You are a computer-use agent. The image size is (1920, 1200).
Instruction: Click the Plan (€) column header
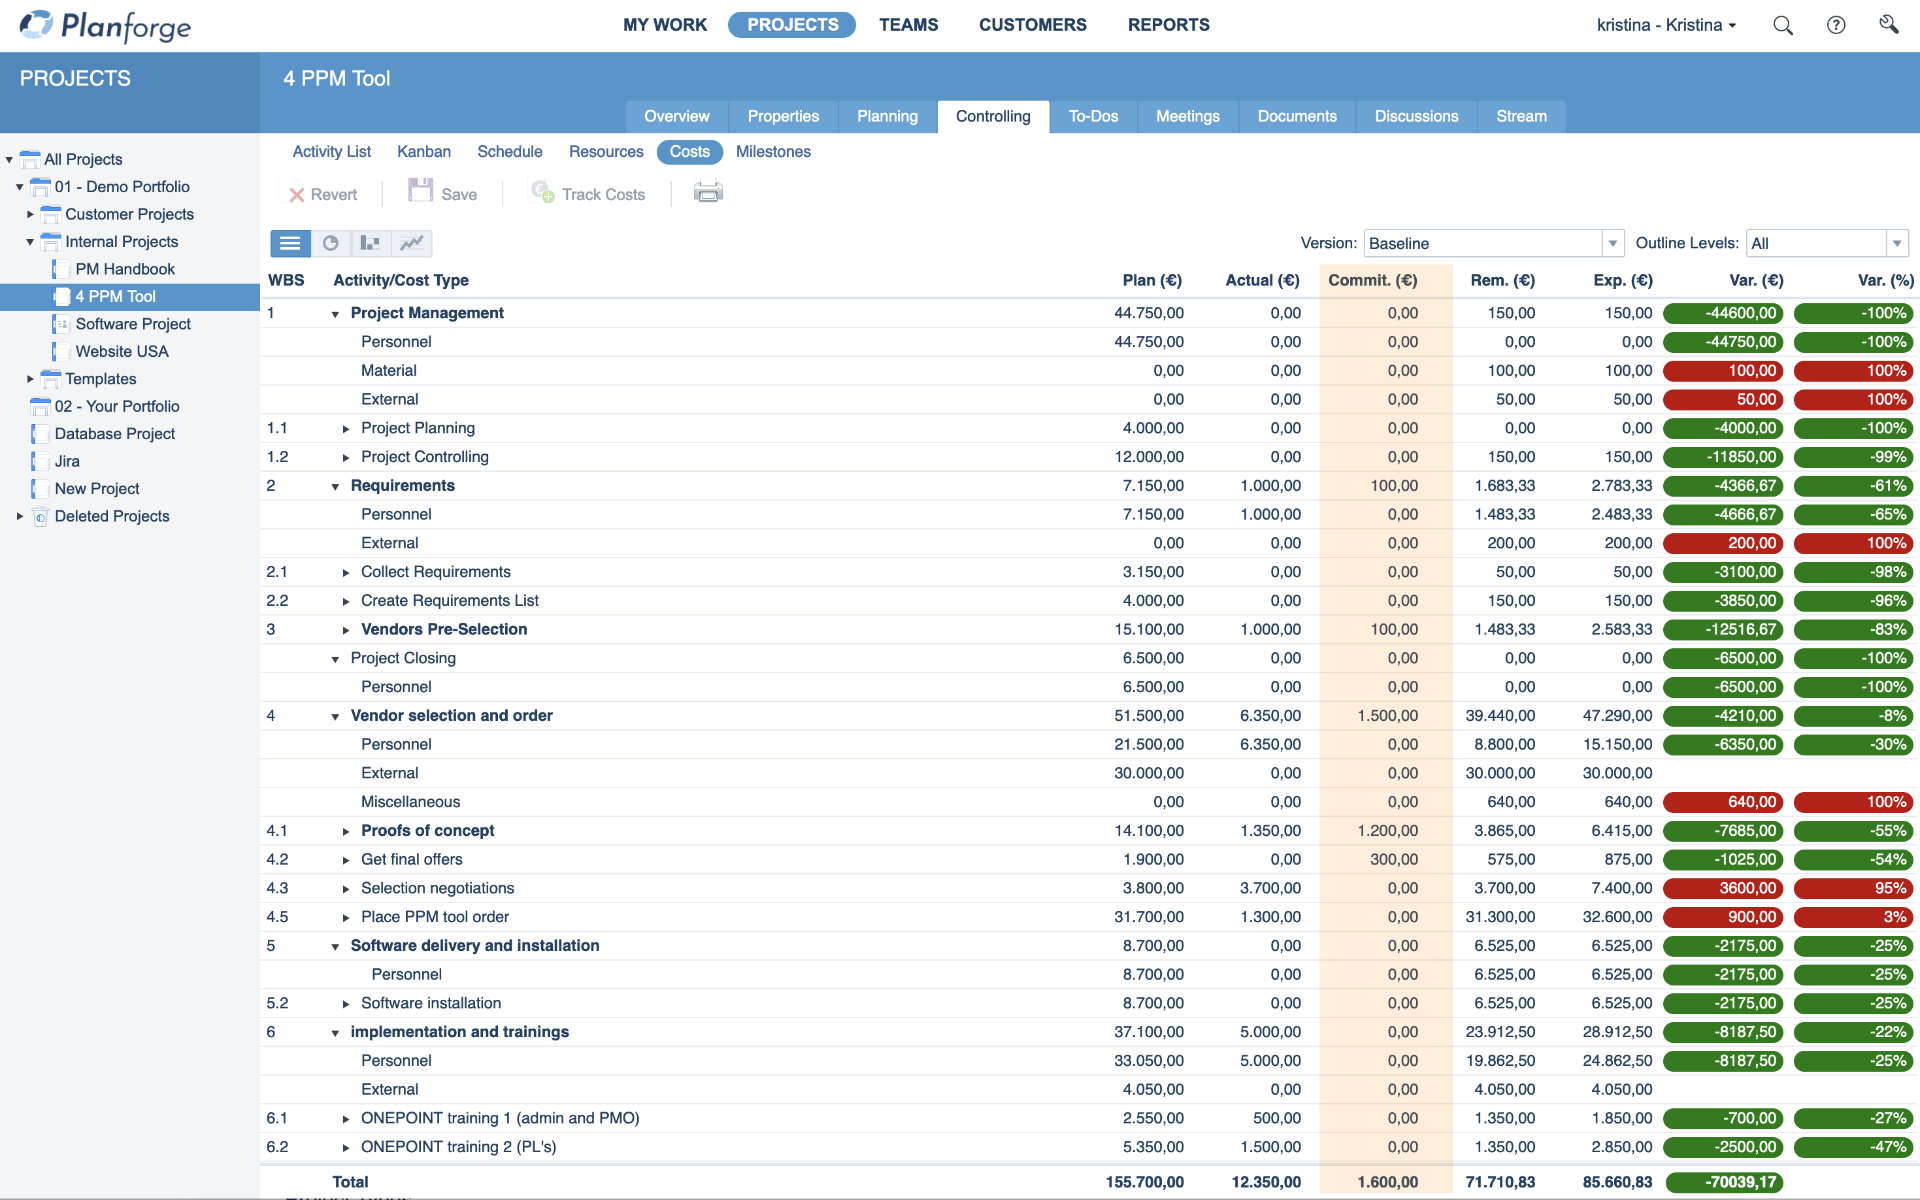pos(1152,281)
